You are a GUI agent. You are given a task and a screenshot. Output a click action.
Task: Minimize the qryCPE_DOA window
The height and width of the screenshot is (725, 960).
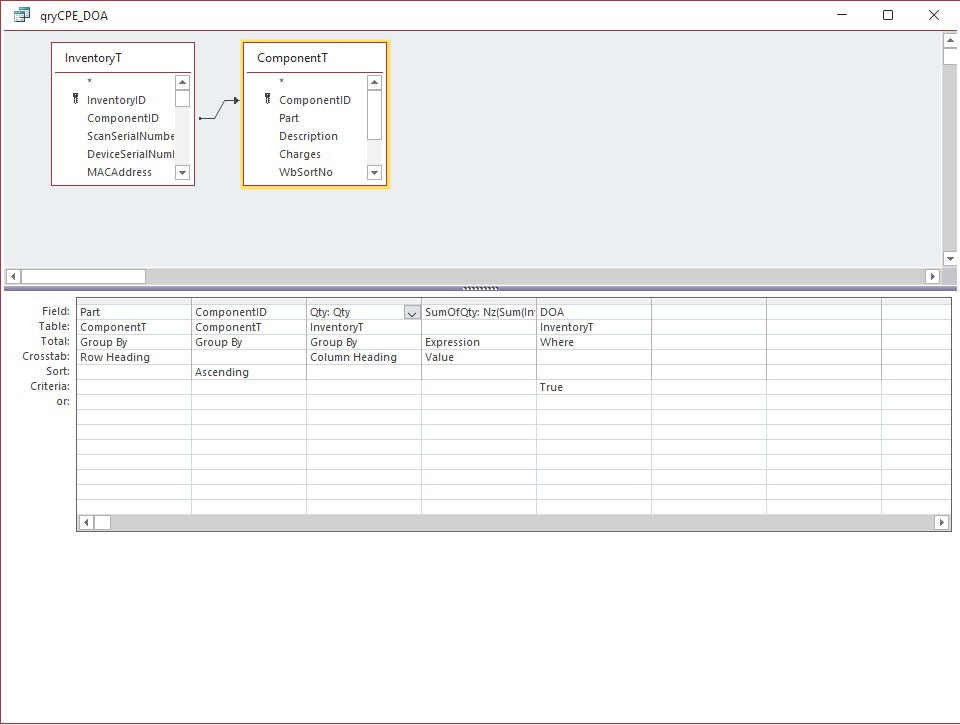pos(842,15)
